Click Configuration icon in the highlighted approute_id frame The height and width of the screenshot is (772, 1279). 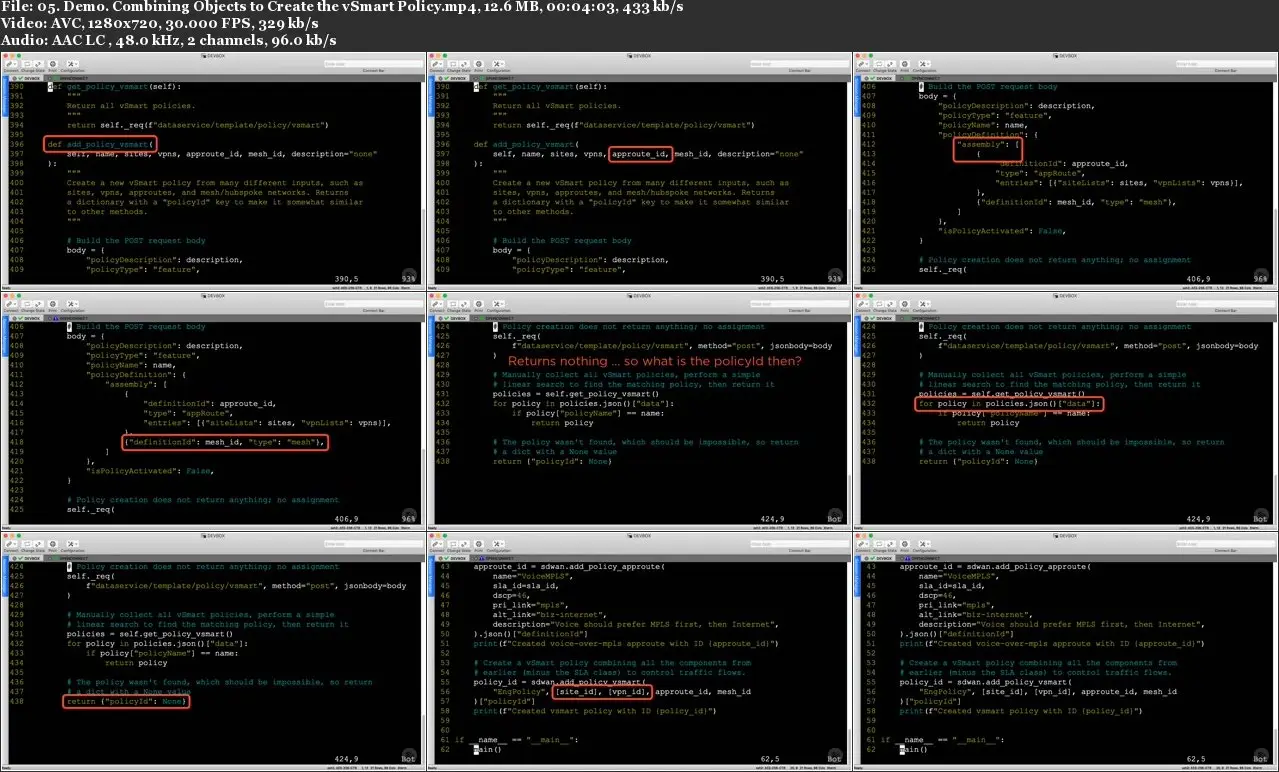[x=498, y=66]
